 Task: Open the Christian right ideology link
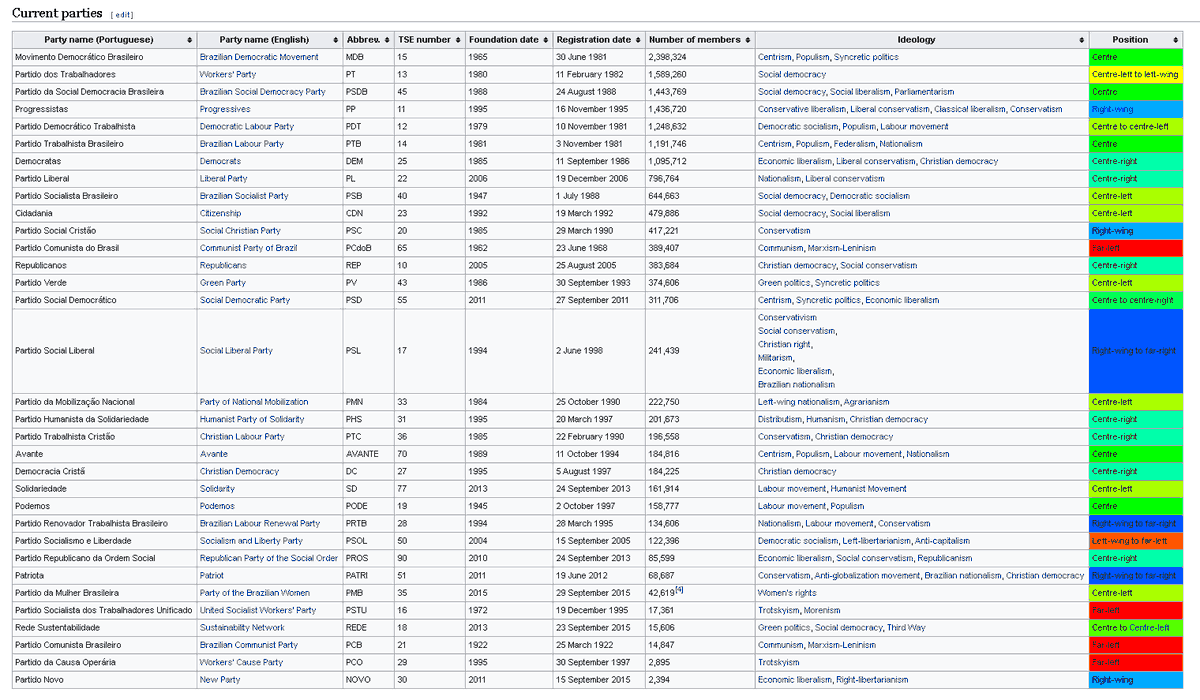(785, 344)
